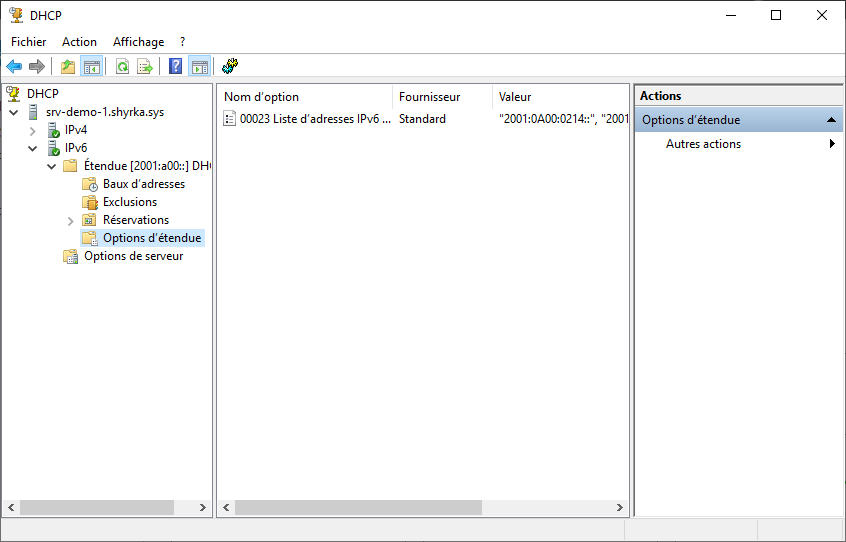Open the Affichage menu
Image resolution: width=846 pixels, height=542 pixels.
[x=138, y=42]
